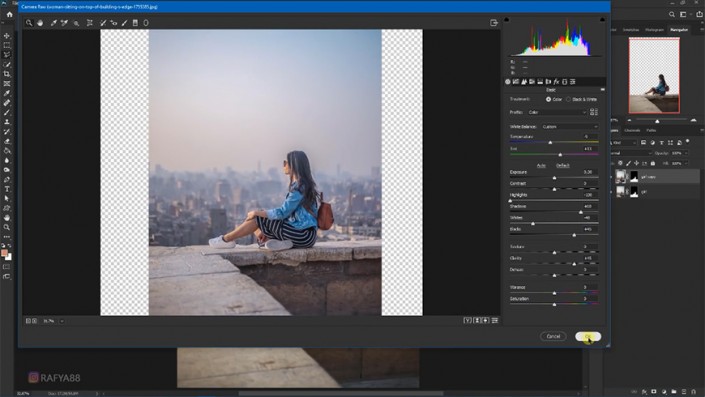Screen dimensions: 705x397
Task: Click the Auto link above Exposure
Action: (x=541, y=165)
